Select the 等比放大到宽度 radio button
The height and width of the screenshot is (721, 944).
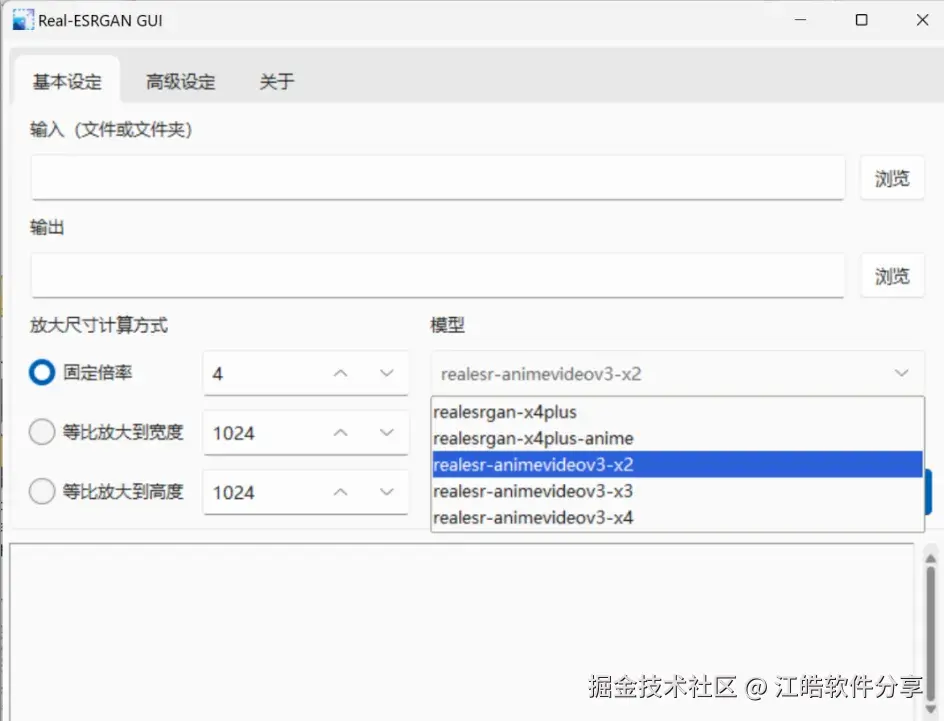click(x=41, y=432)
